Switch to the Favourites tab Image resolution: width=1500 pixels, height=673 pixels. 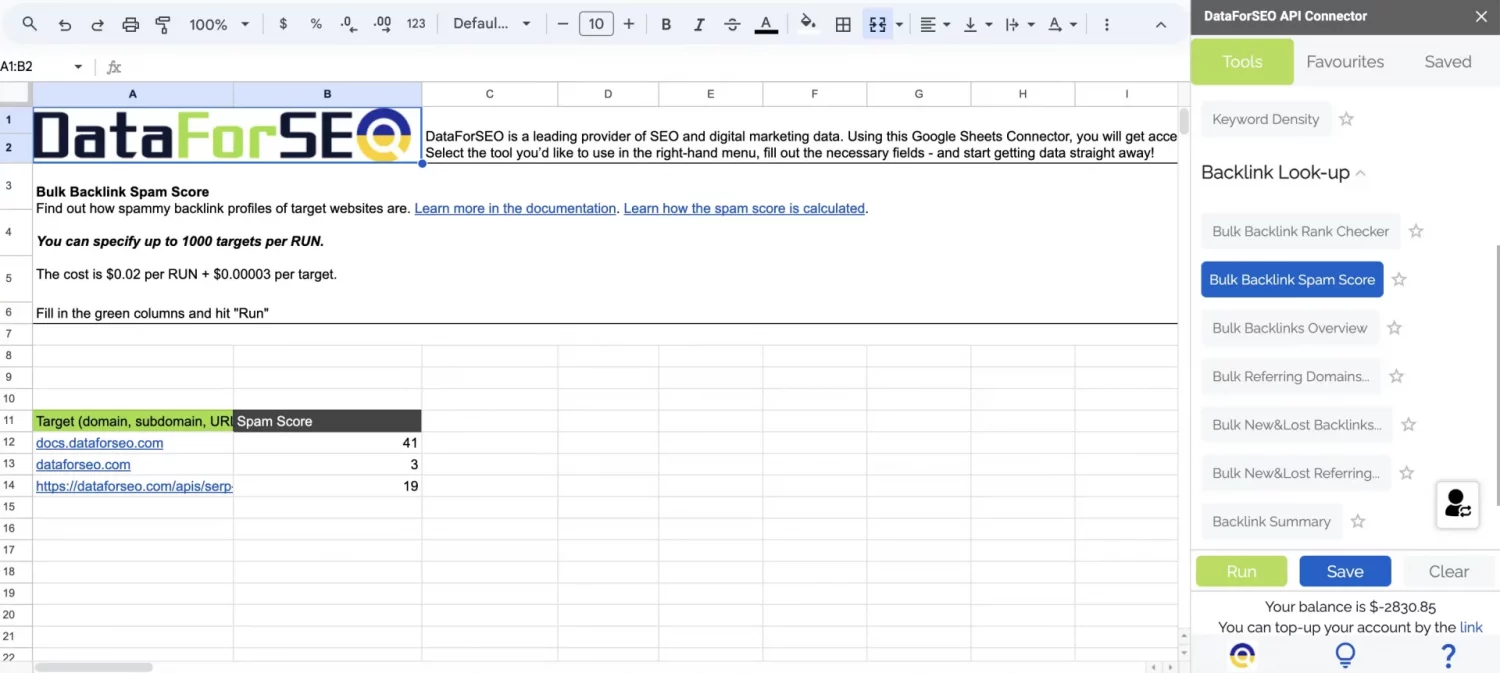tap(1345, 61)
